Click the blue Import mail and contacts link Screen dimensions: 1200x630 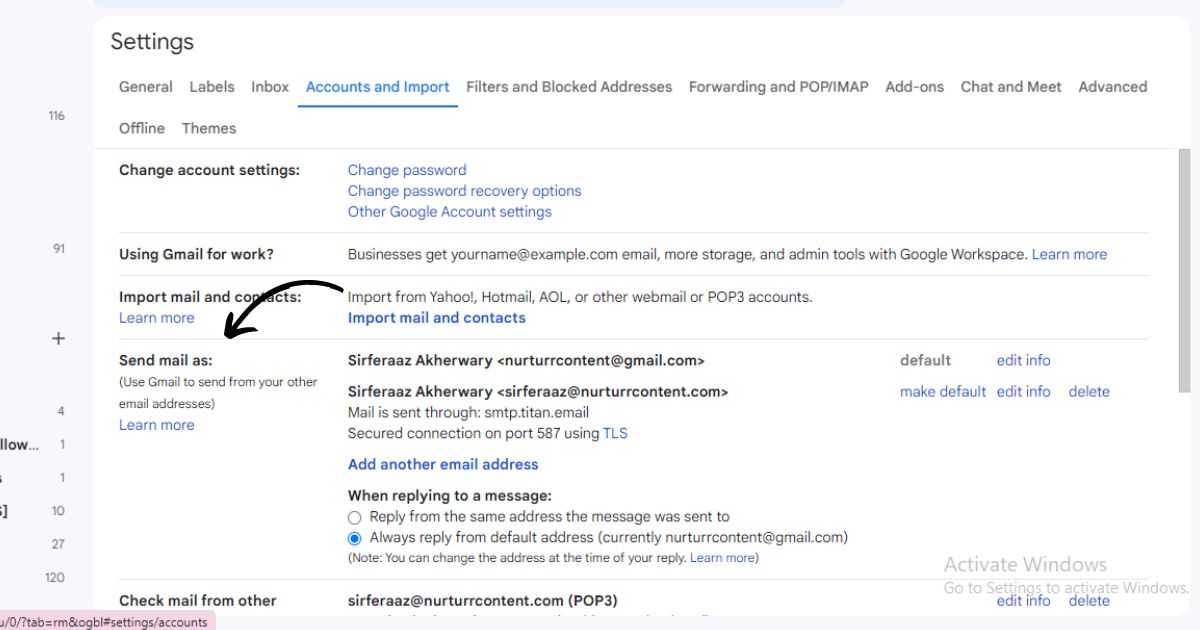pos(436,318)
